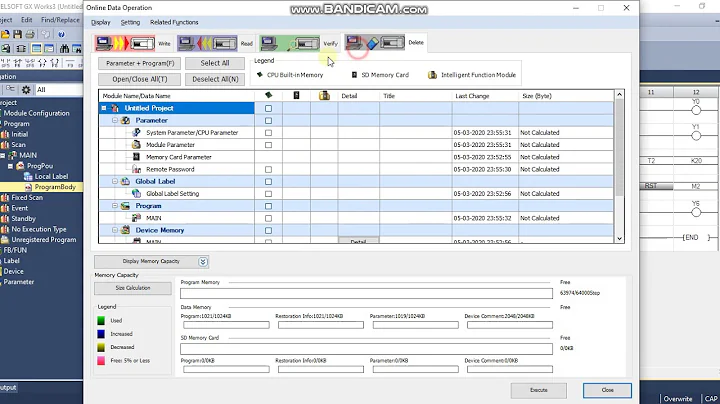
Task: Check the Global Label Setting checkbox
Action: click(x=268, y=194)
